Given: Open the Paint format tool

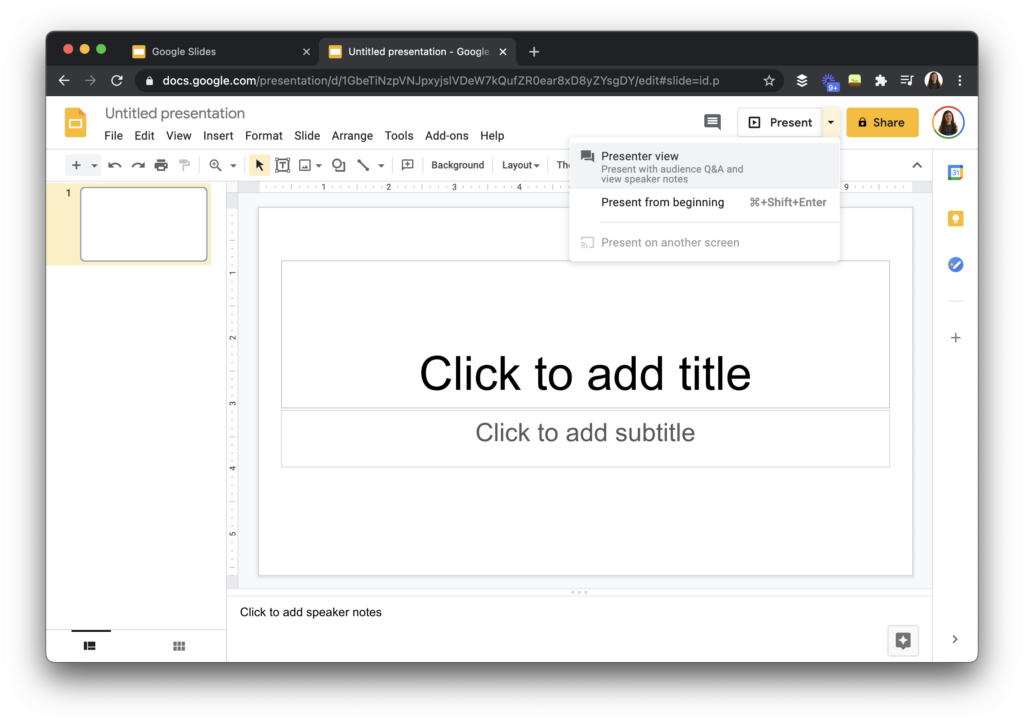Looking at the screenshot, I should 185,165.
